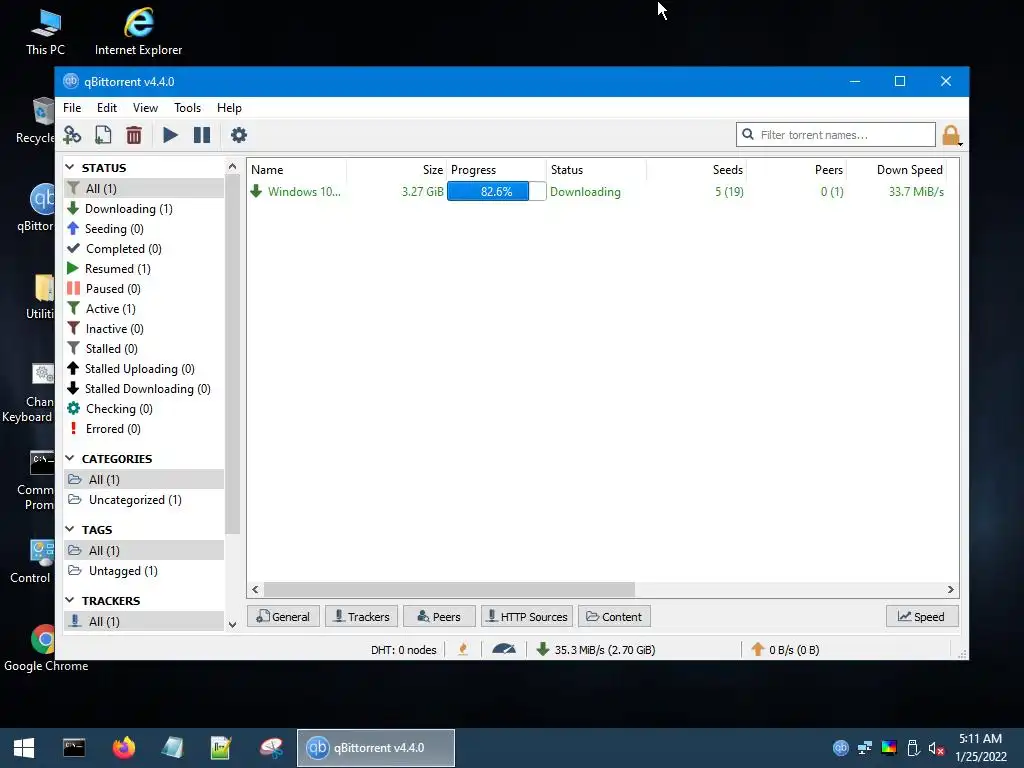Open Firefox from the taskbar
This screenshot has height=768, width=1024.
(x=123, y=748)
